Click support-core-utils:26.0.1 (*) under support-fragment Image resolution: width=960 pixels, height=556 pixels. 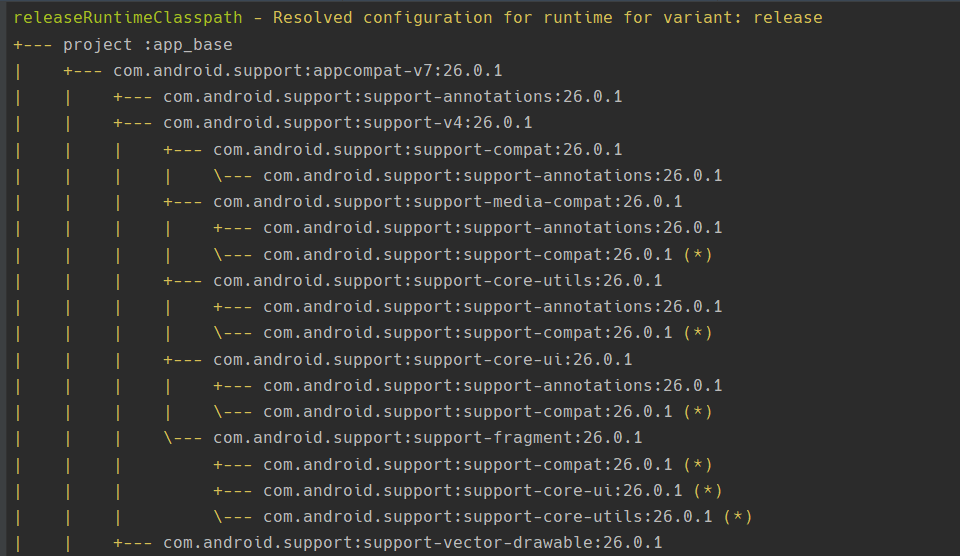[487, 517]
